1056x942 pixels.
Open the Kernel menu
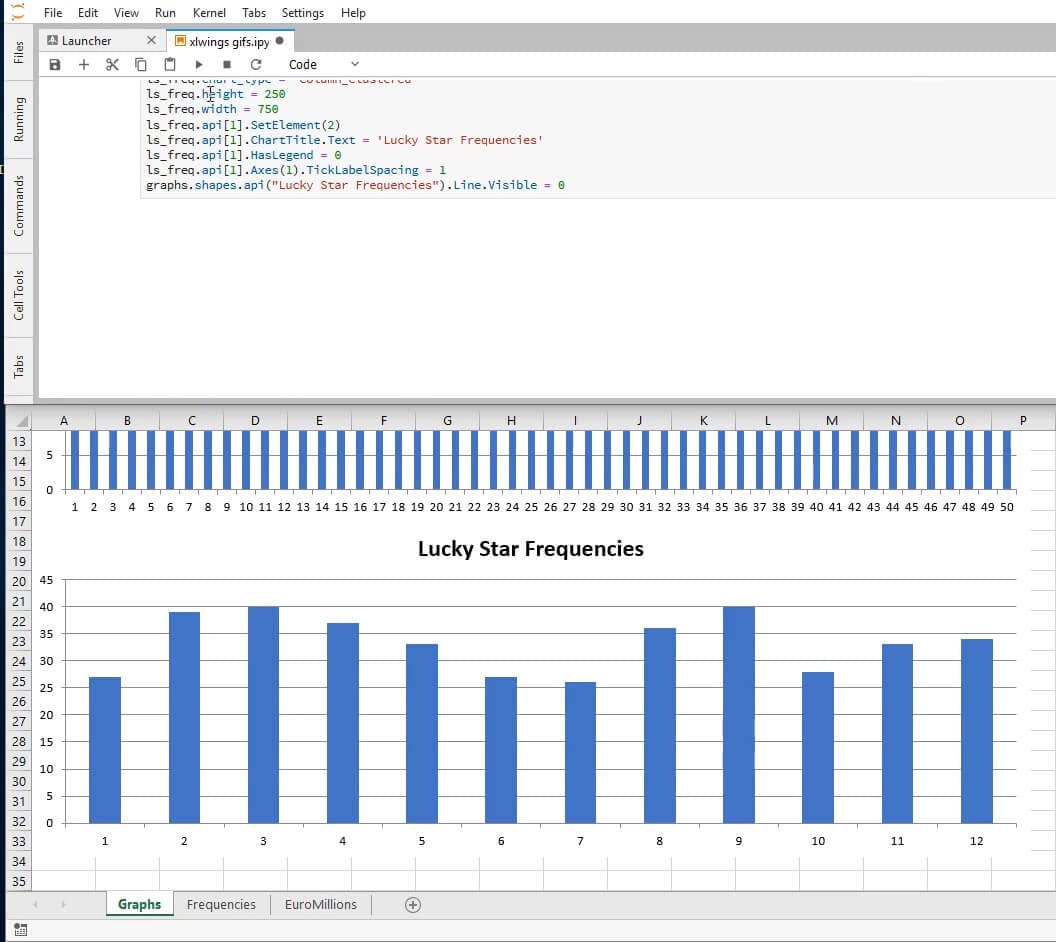209,13
